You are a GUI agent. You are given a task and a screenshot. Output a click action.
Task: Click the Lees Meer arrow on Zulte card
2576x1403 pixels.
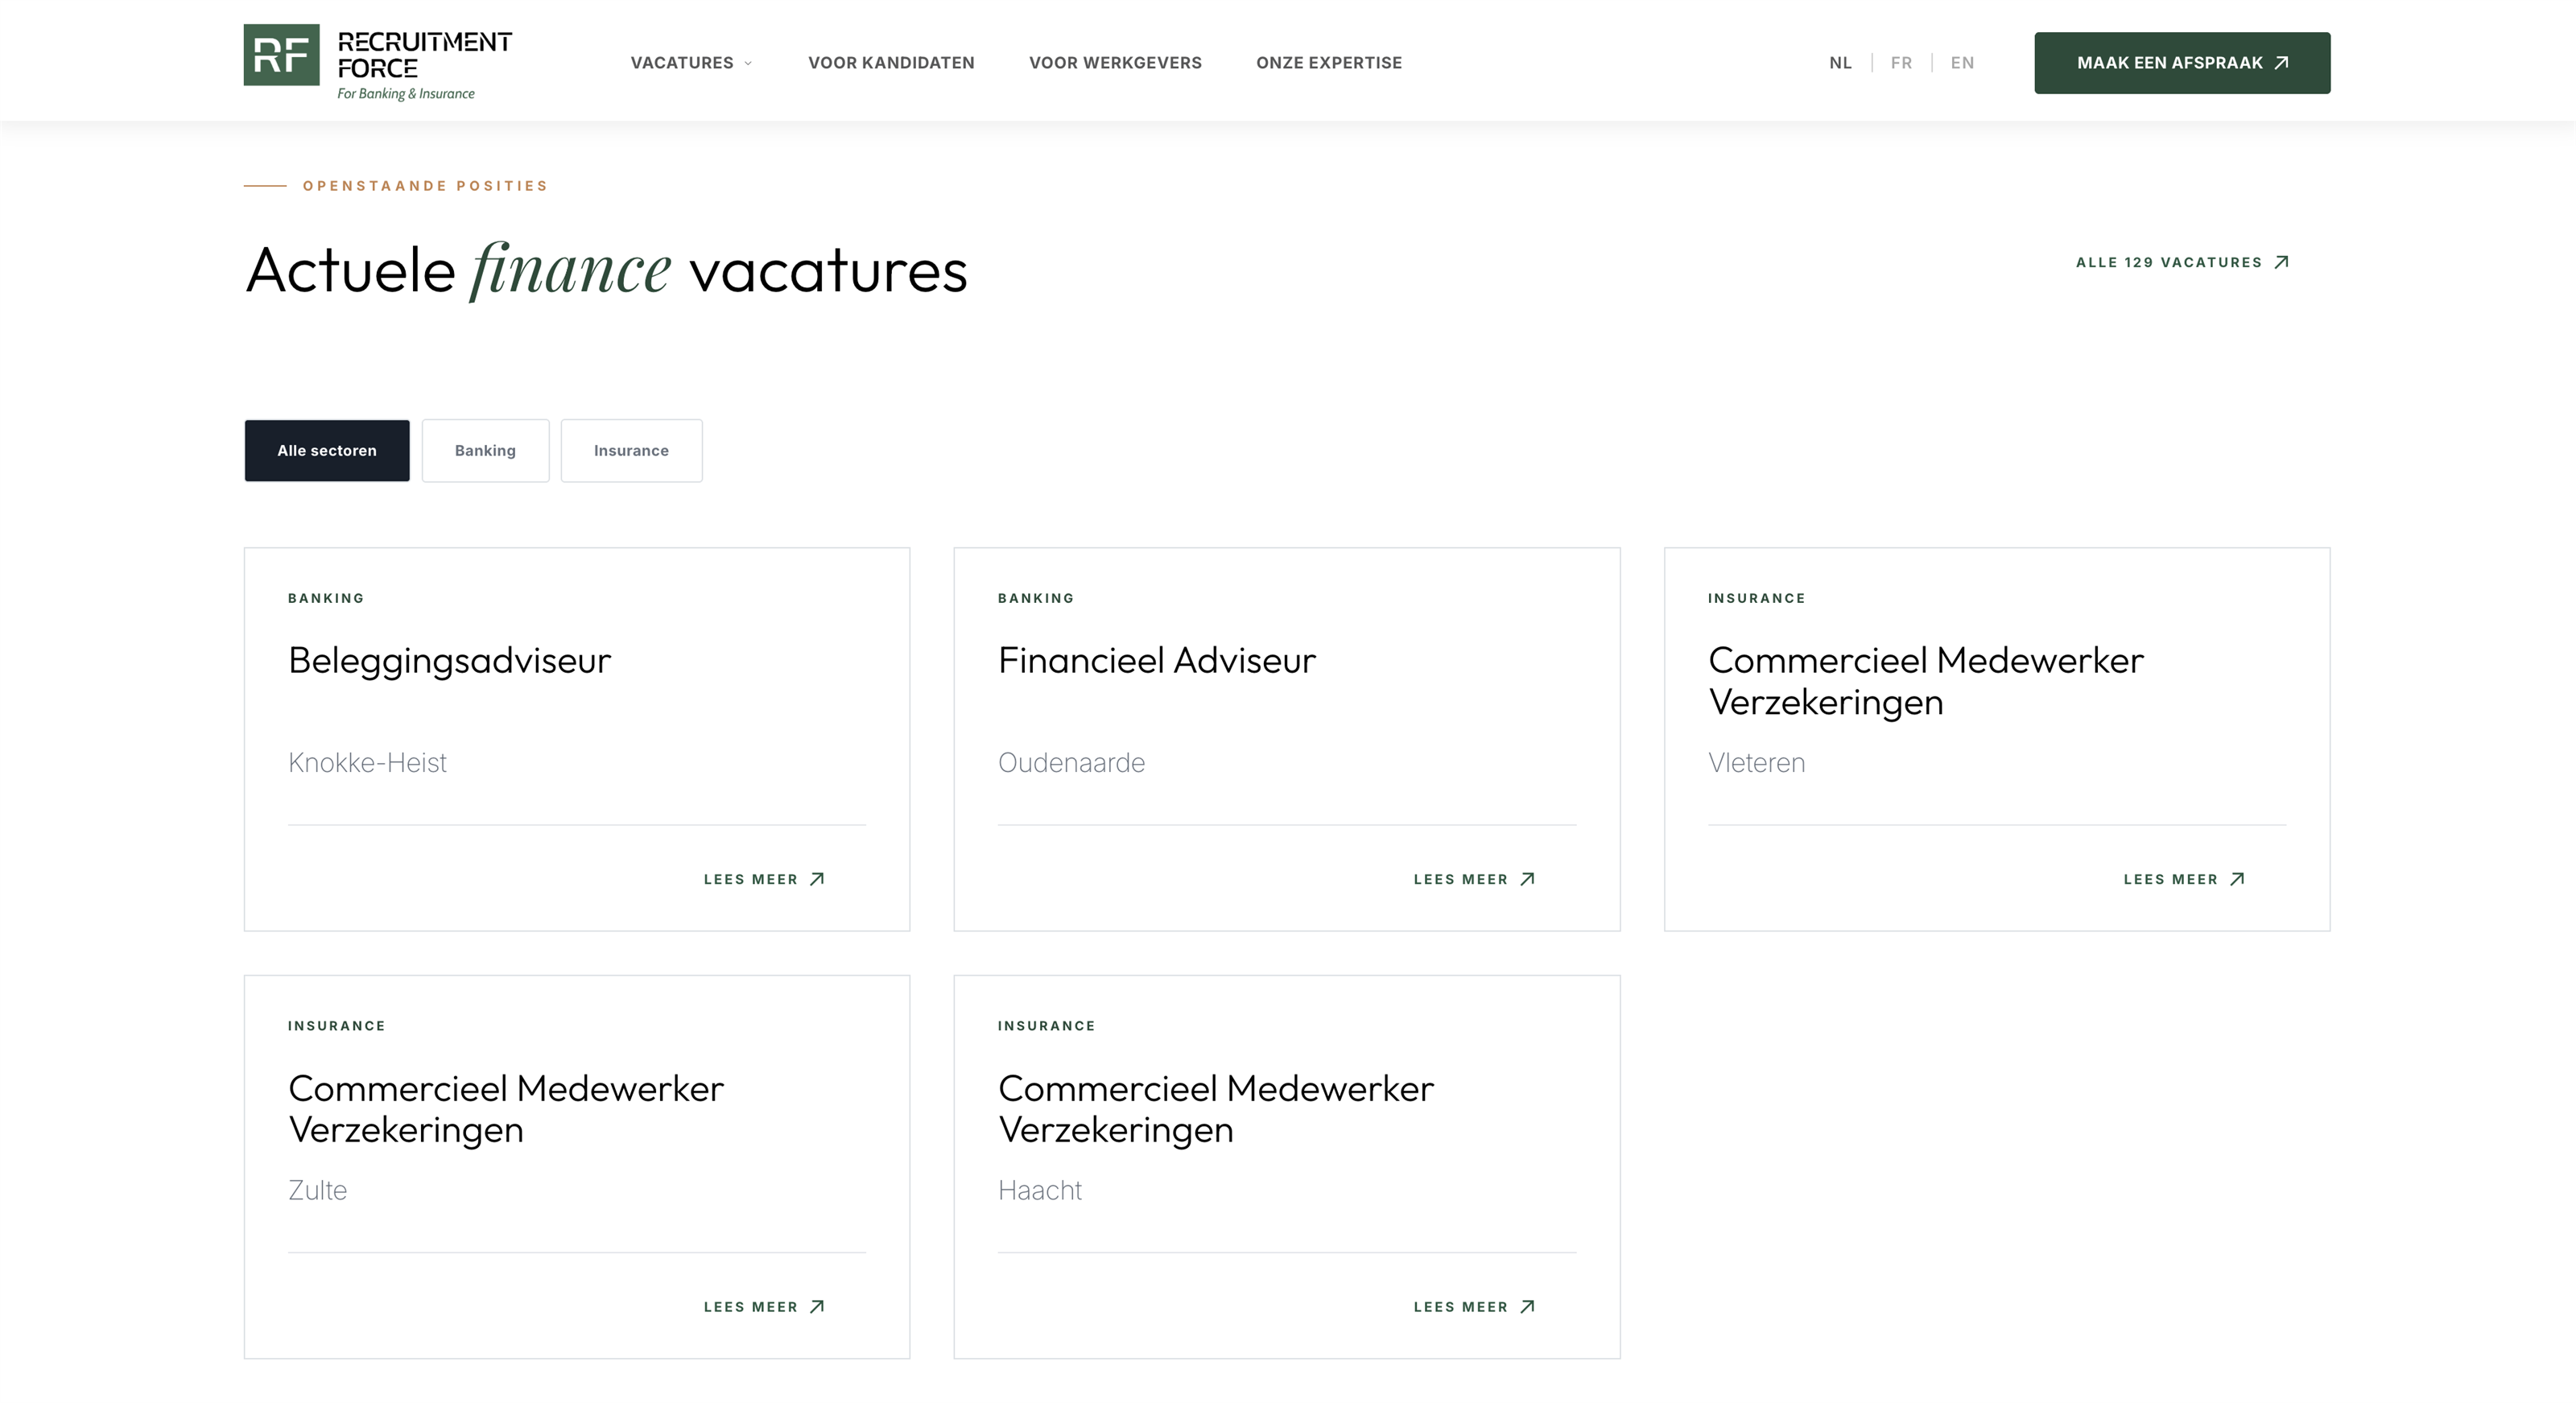pos(817,1306)
